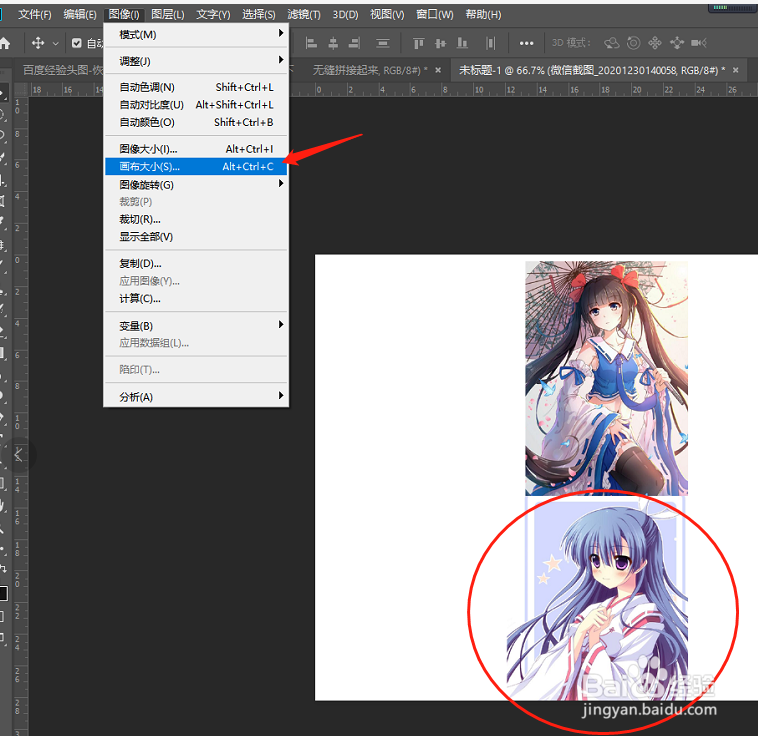Click the round floating back-arrow button at left

pyautogui.click(x=18, y=455)
